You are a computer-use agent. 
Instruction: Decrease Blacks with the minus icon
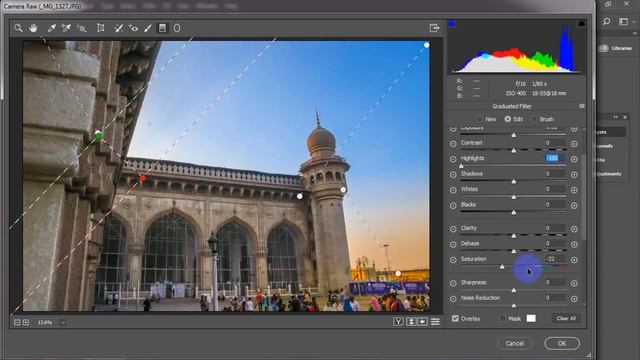[x=453, y=206]
